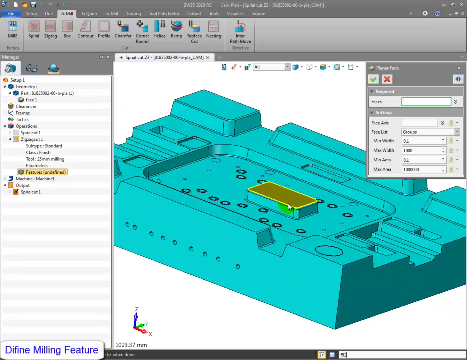Click the Max Area value field
The width and height of the screenshot is (467, 360).
(x=423, y=170)
